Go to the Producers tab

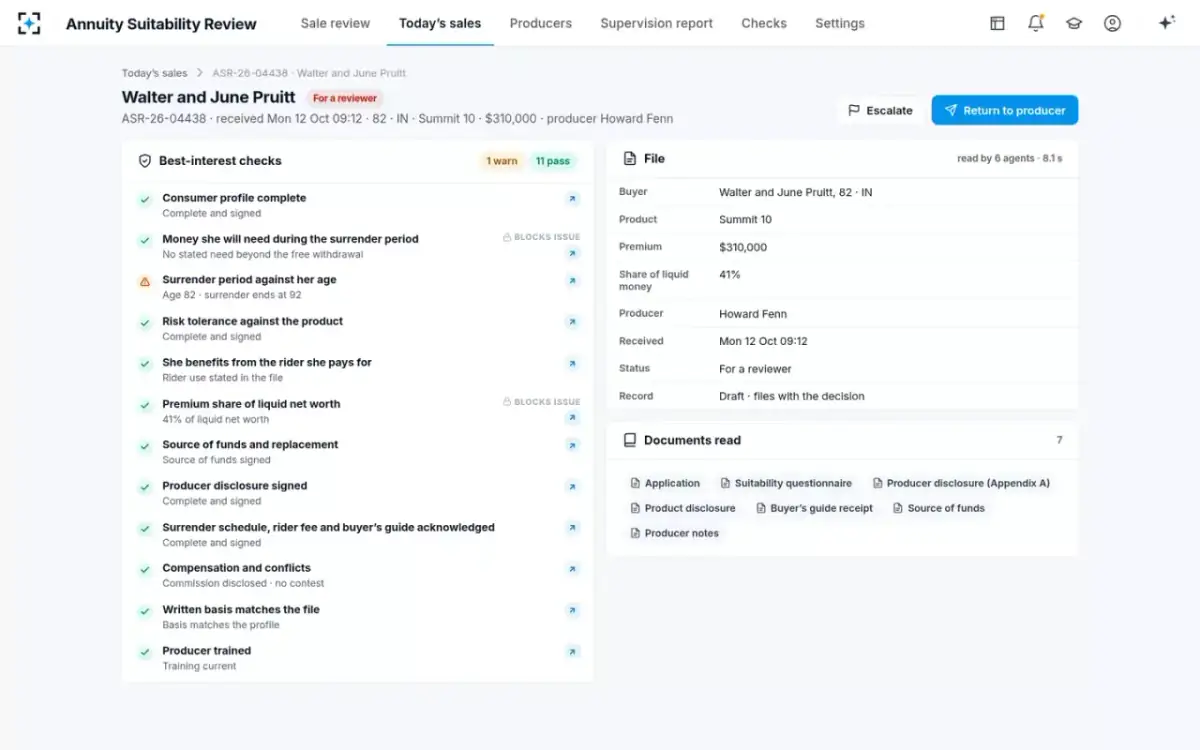click(541, 23)
